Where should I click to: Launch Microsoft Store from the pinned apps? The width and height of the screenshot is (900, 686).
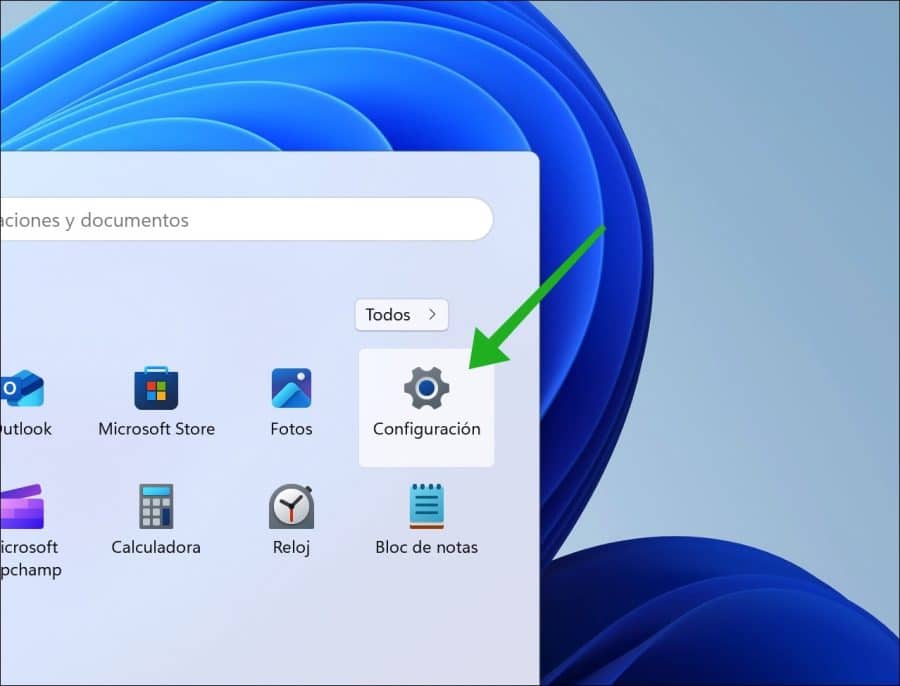point(156,388)
